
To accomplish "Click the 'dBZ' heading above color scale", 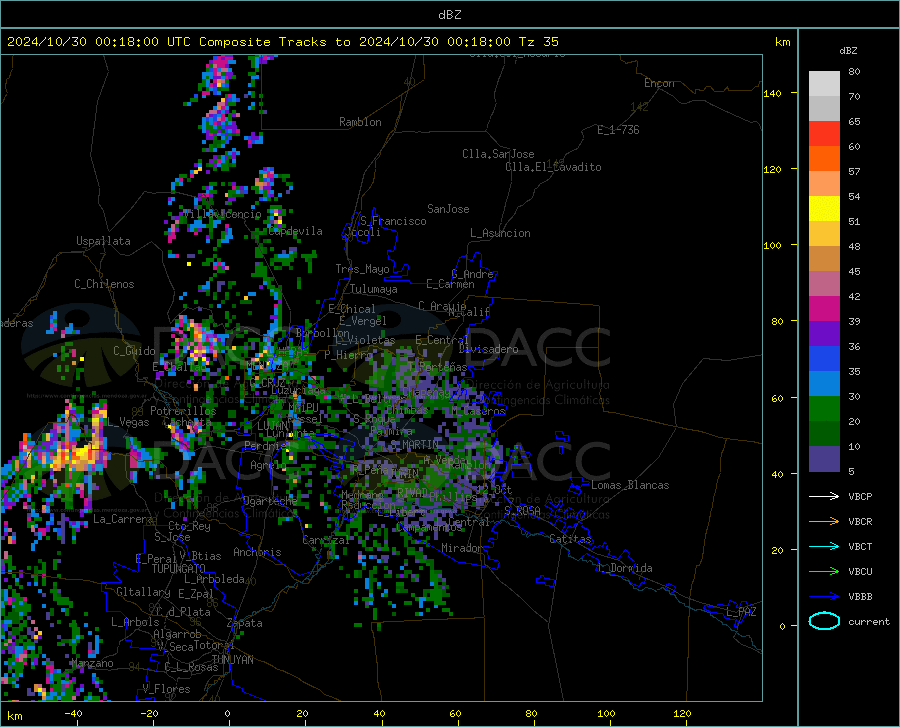I will point(848,50).
